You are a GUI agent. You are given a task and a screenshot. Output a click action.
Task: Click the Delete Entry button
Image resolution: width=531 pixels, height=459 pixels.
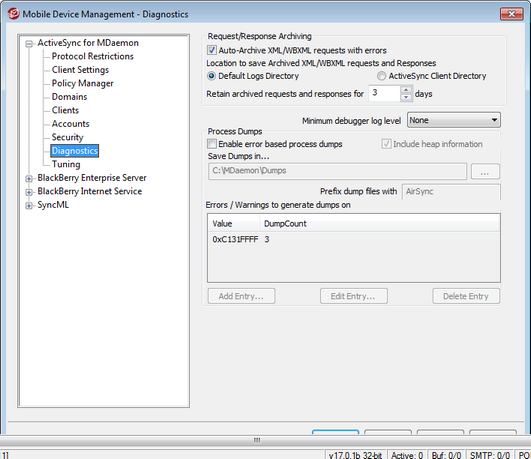pos(466,296)
